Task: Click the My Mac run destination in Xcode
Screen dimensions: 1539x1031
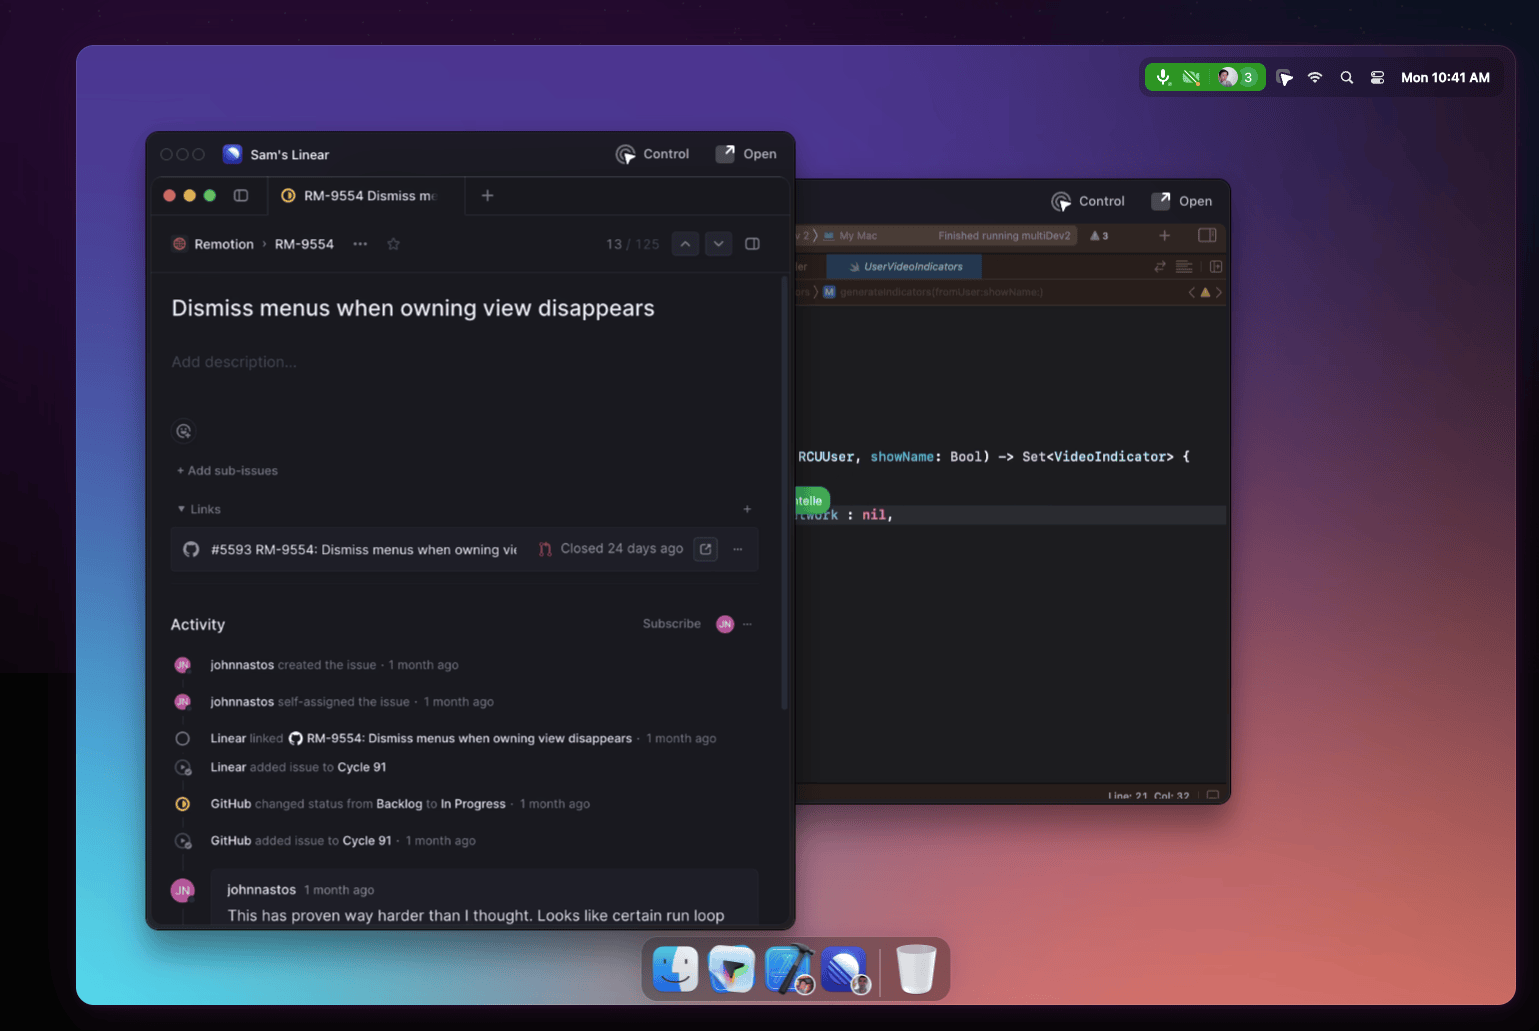Action: pos(850,236)
